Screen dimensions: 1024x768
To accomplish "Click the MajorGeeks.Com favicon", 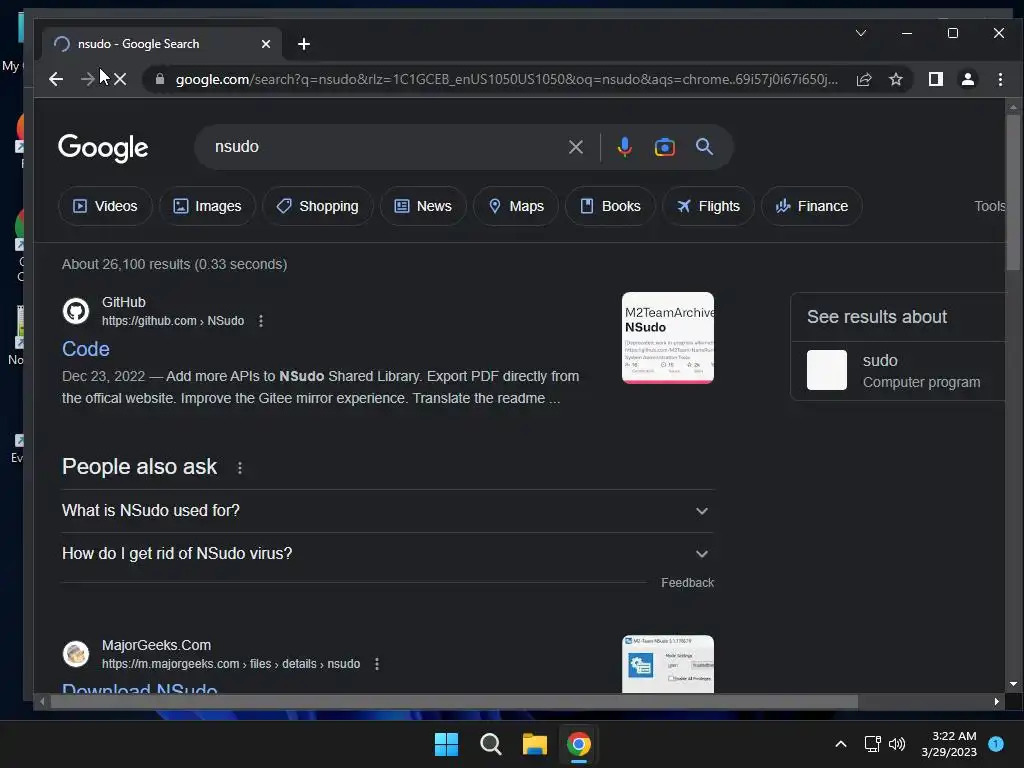I will 76,654.
